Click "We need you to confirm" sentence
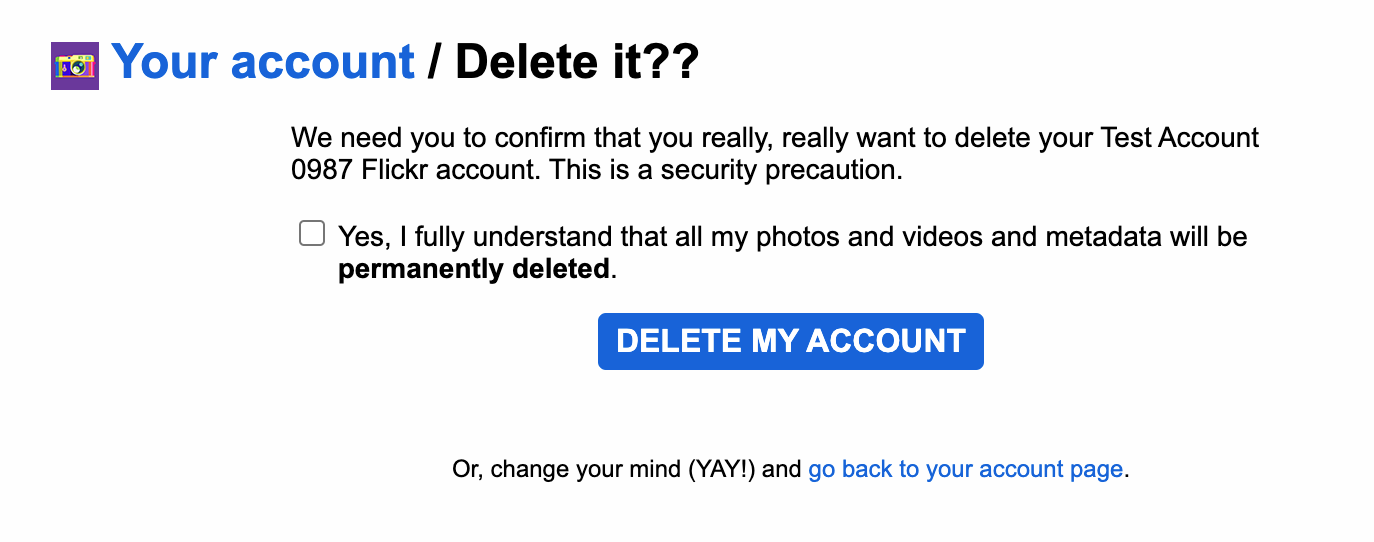The width and height of the screenshot is (1374, 542). 433,138
